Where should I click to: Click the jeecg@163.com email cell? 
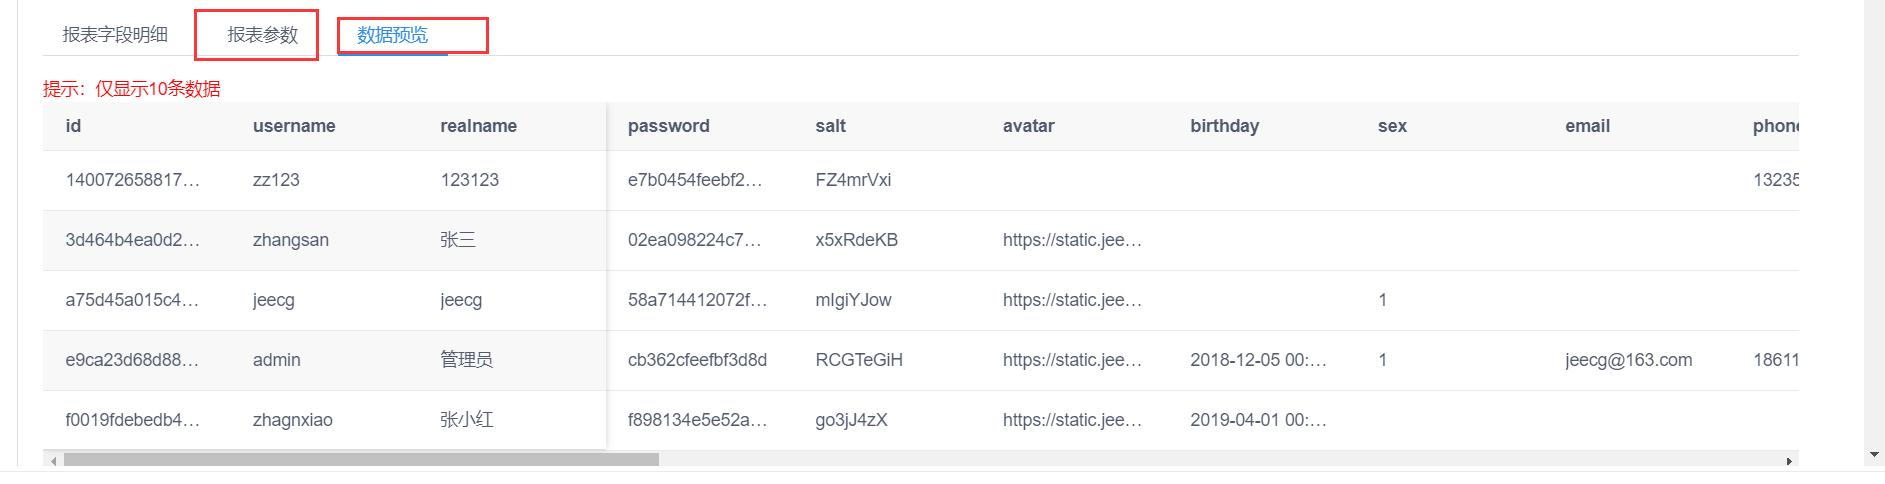pos(1629,360)
